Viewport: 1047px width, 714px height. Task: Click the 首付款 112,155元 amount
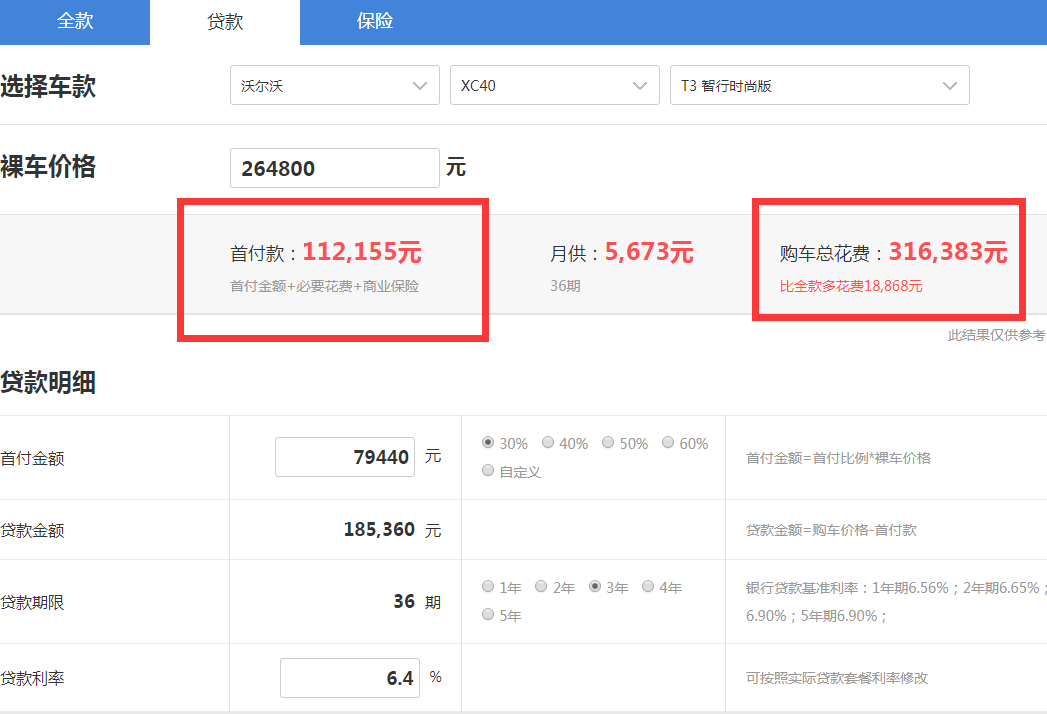[x=362, y=252]
